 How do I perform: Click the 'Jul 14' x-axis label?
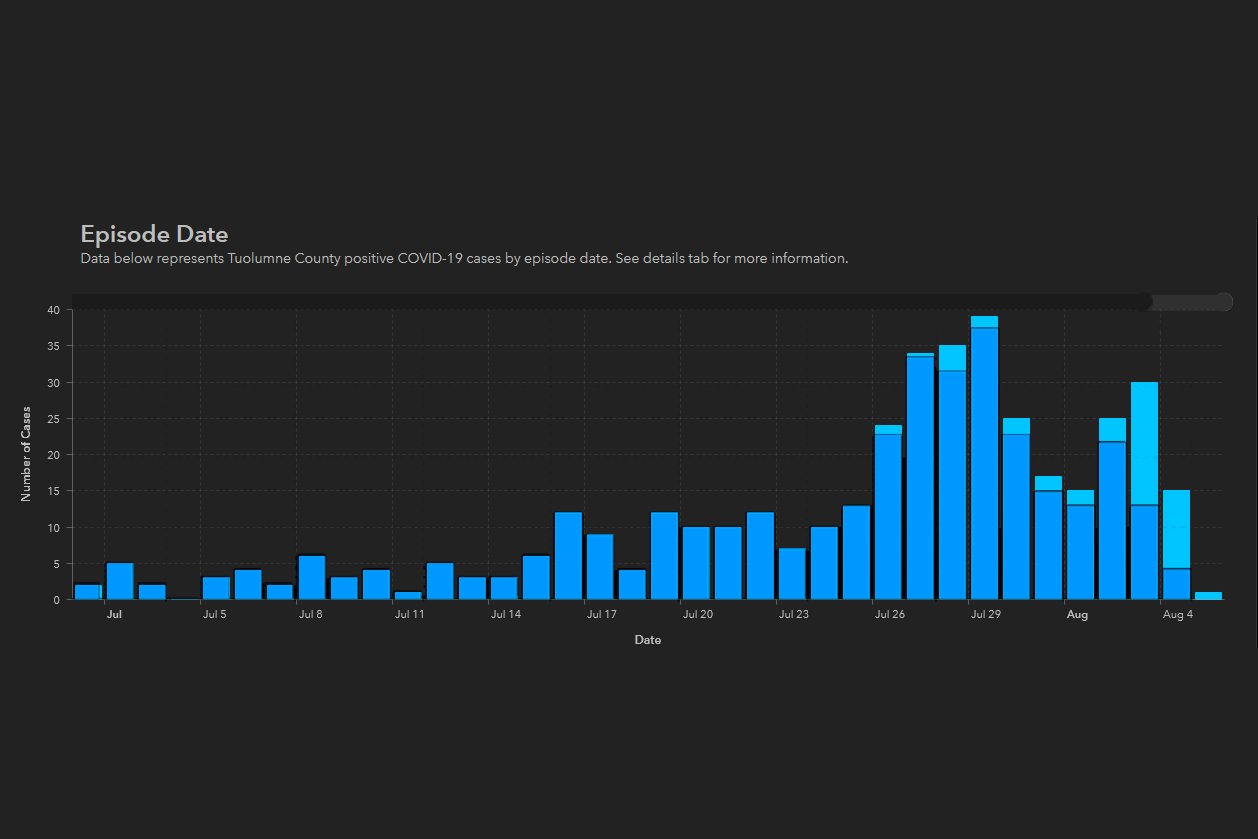coord(506,615)
